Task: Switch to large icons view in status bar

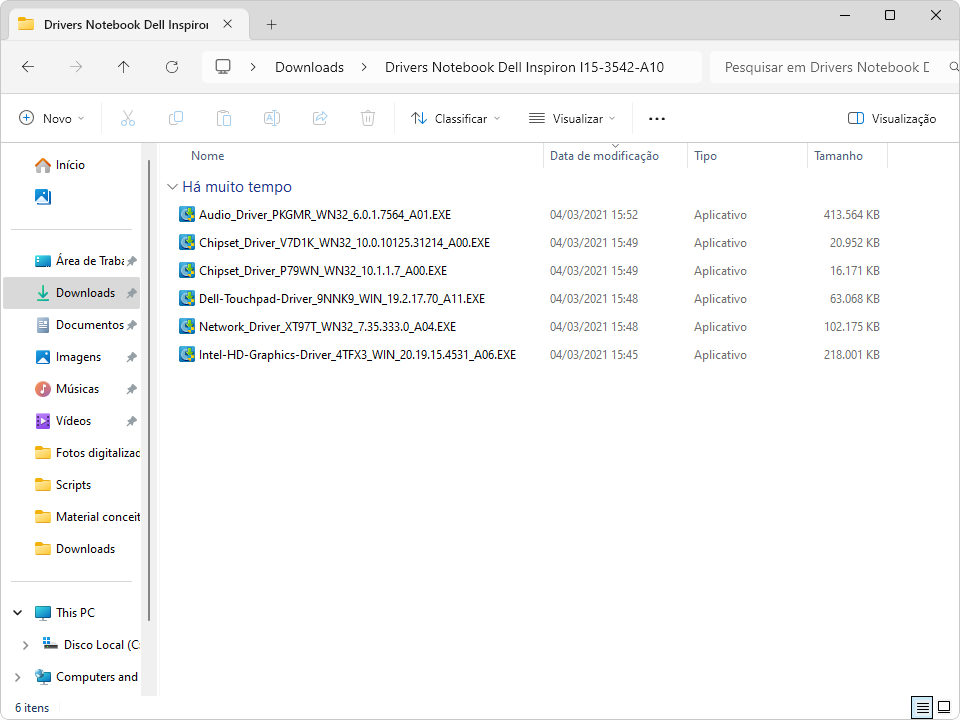Action: [x=944, y=708]
